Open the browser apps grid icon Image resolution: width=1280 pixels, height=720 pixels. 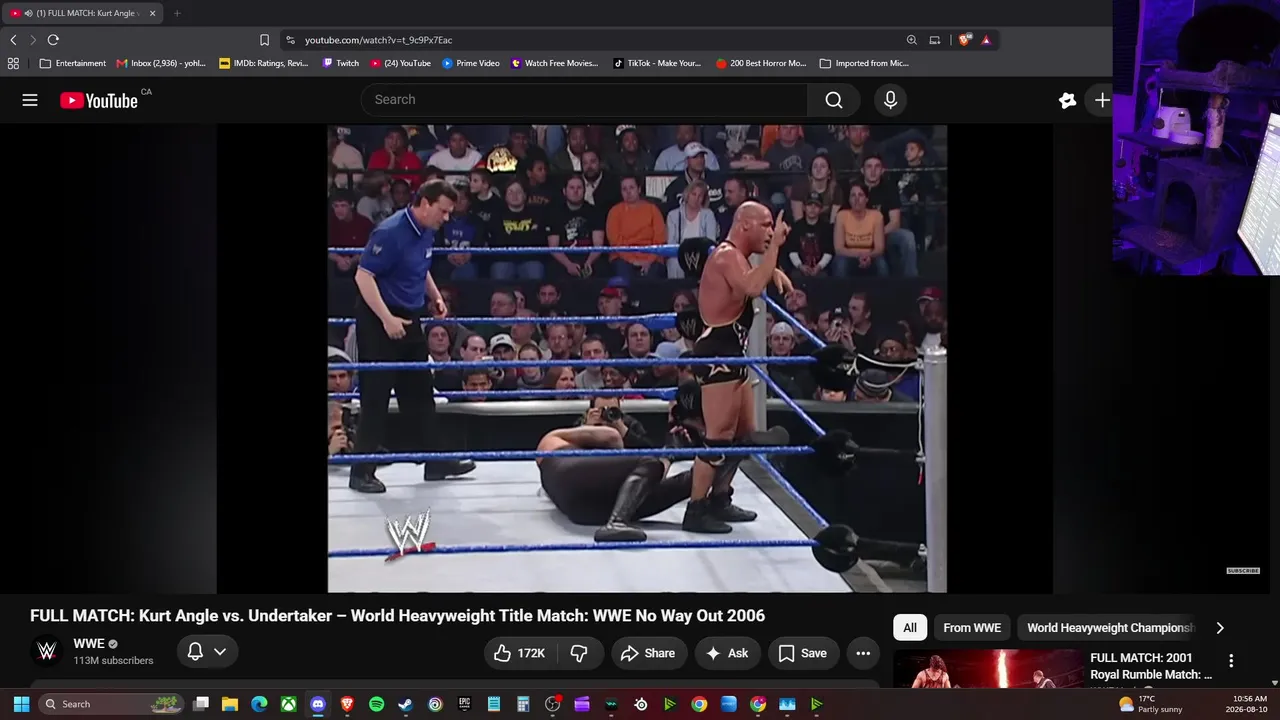13,63
